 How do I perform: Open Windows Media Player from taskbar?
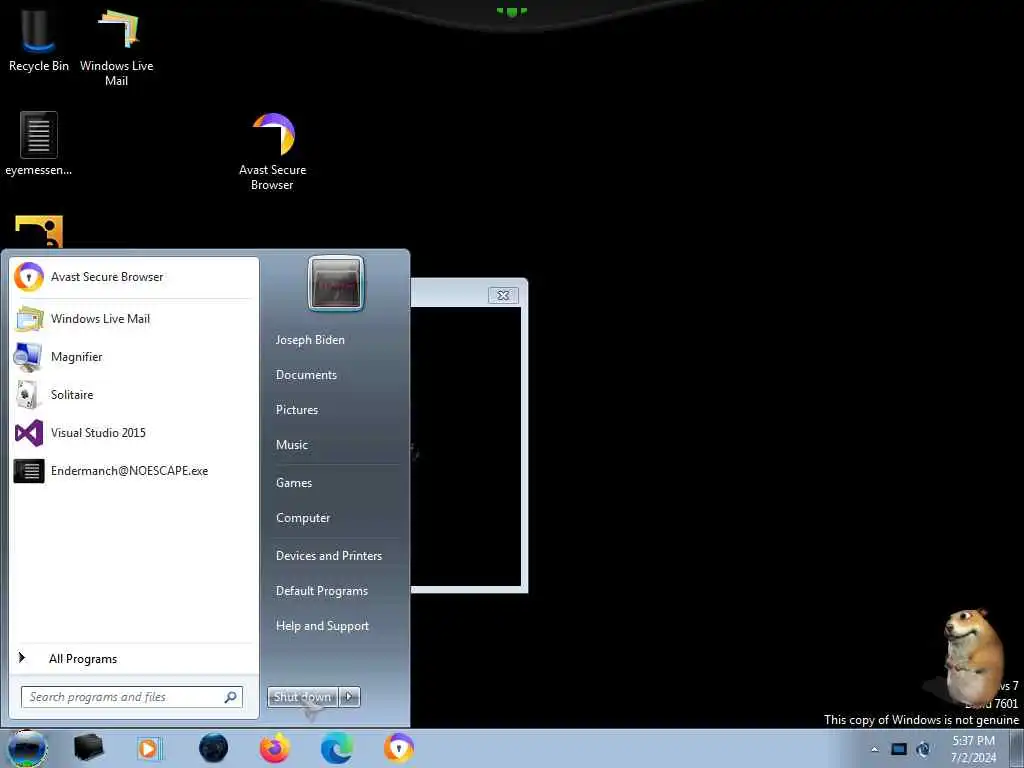tap(150, 748)
